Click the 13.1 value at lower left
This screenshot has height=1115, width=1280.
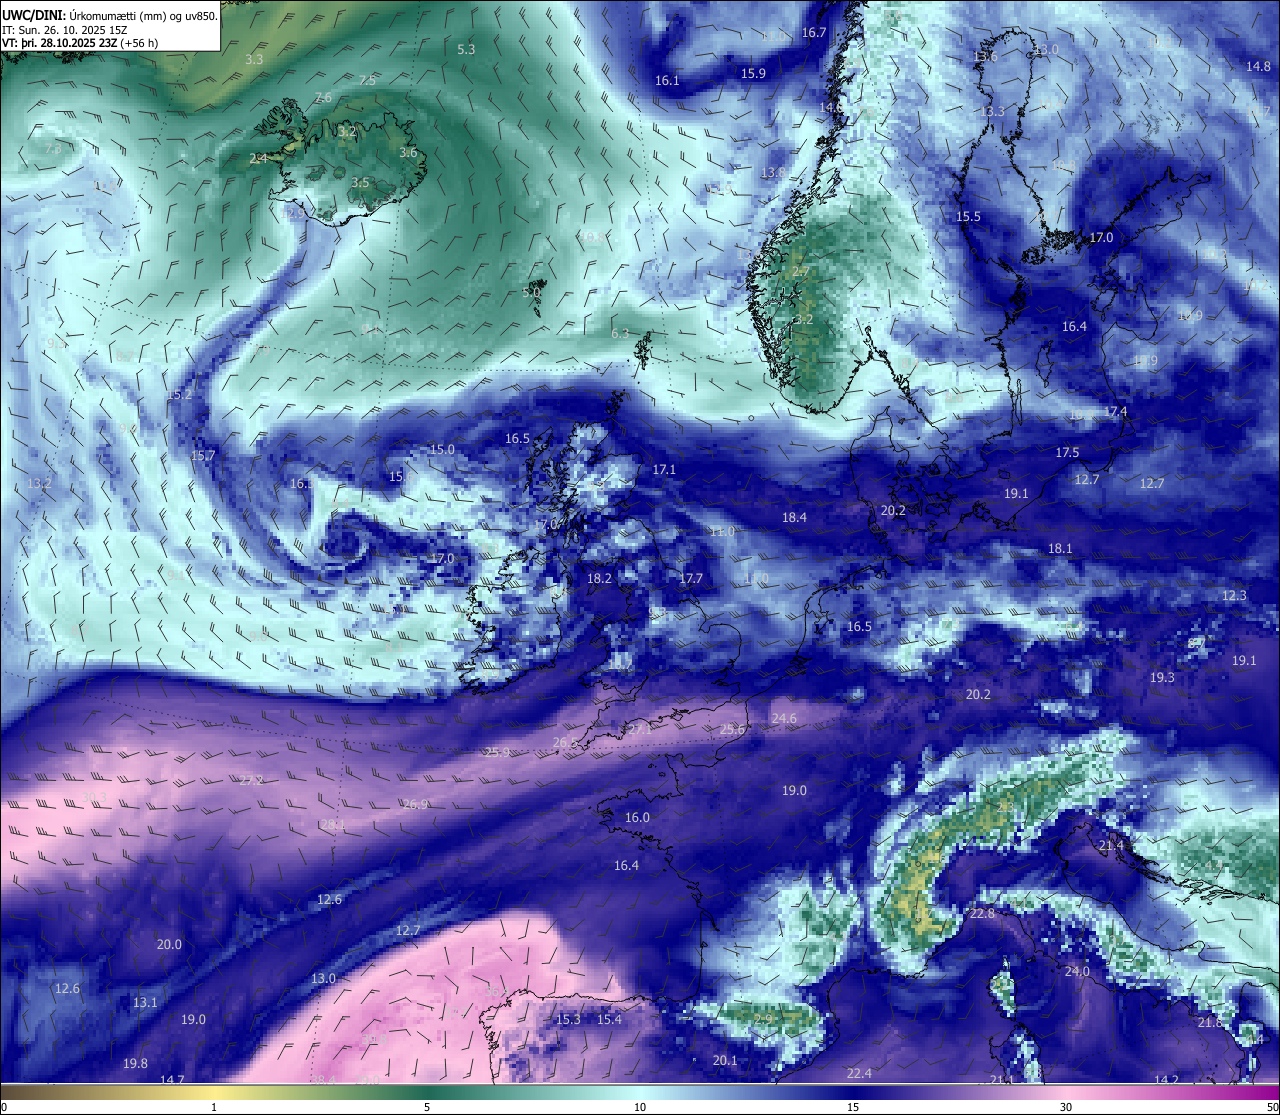point(145,1002)
